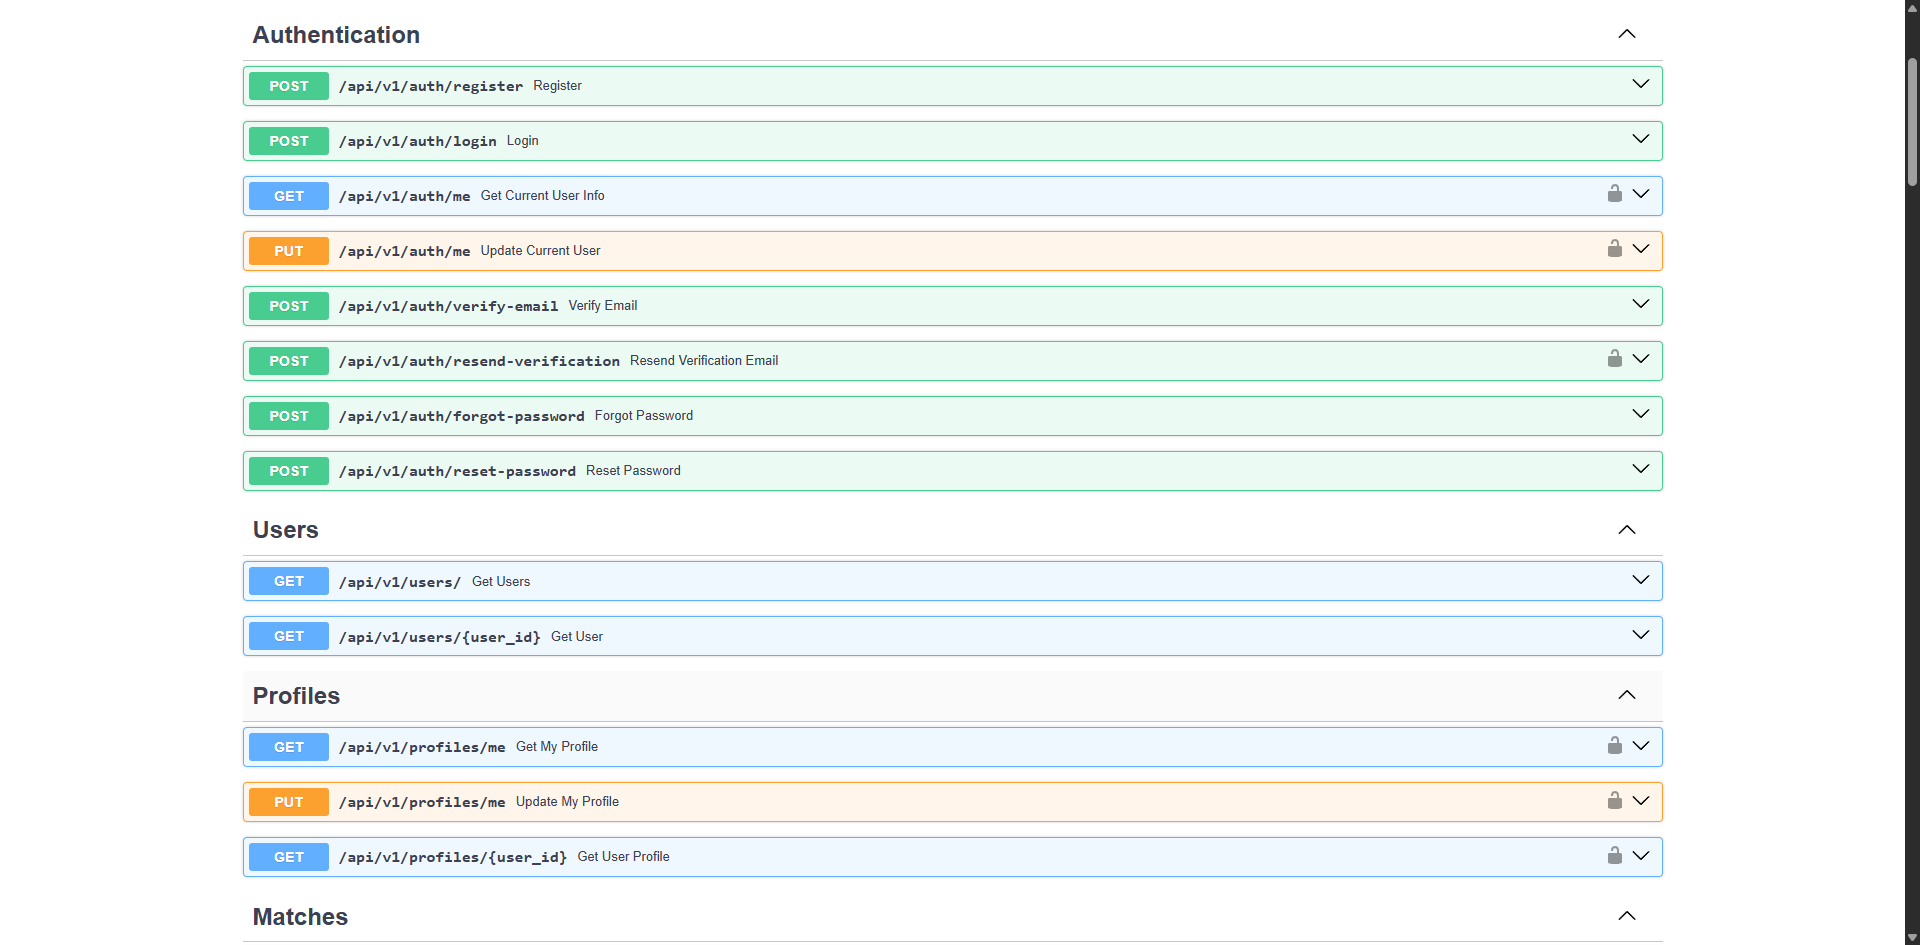Click the Matches section heading

(300, 917)
